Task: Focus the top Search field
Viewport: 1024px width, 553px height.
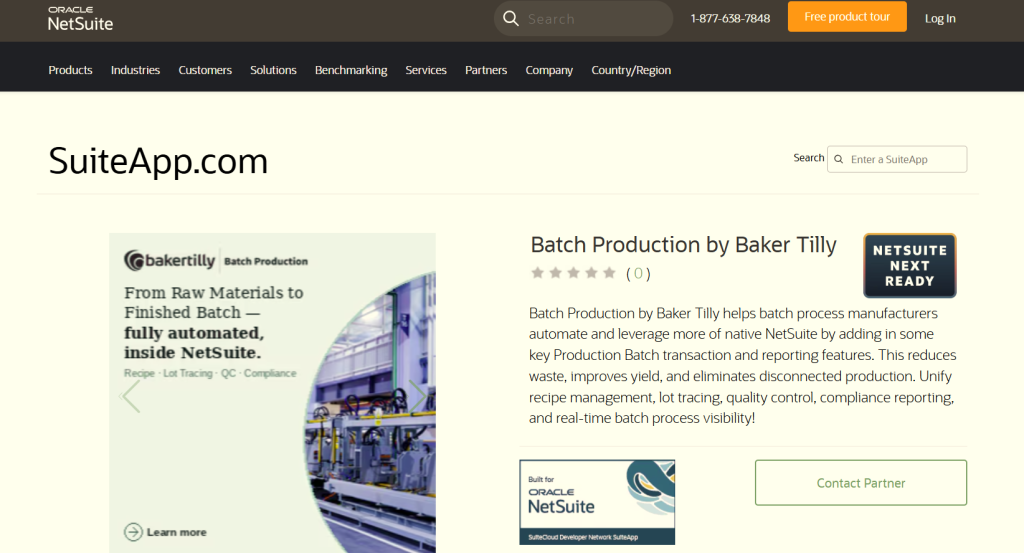Action: (x=583, y=18)
